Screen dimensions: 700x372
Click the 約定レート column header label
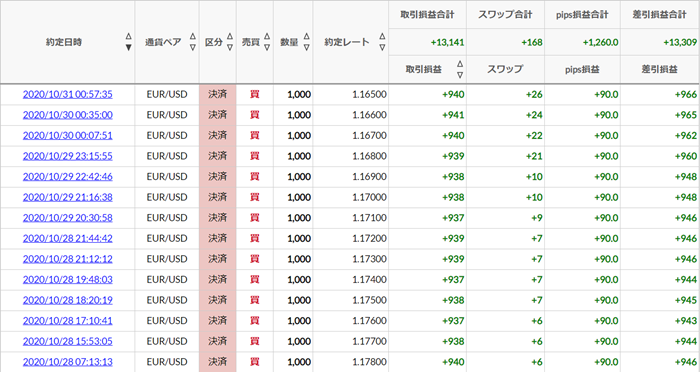pos(347,42)
